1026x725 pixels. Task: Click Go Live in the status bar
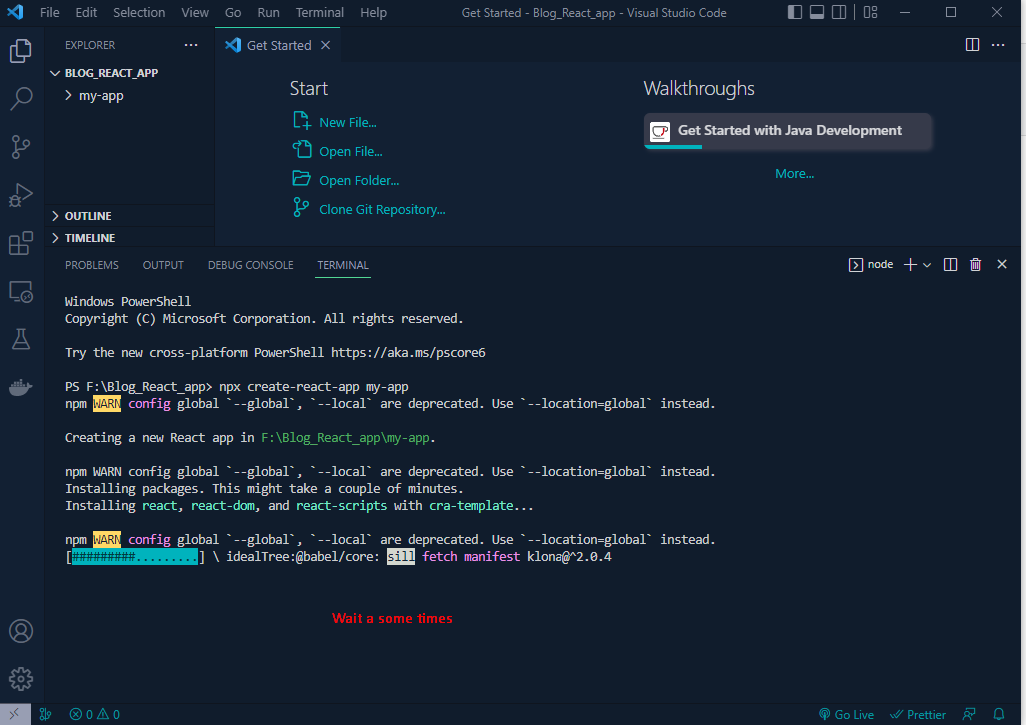pyautogui.click(x=846, y=715)
